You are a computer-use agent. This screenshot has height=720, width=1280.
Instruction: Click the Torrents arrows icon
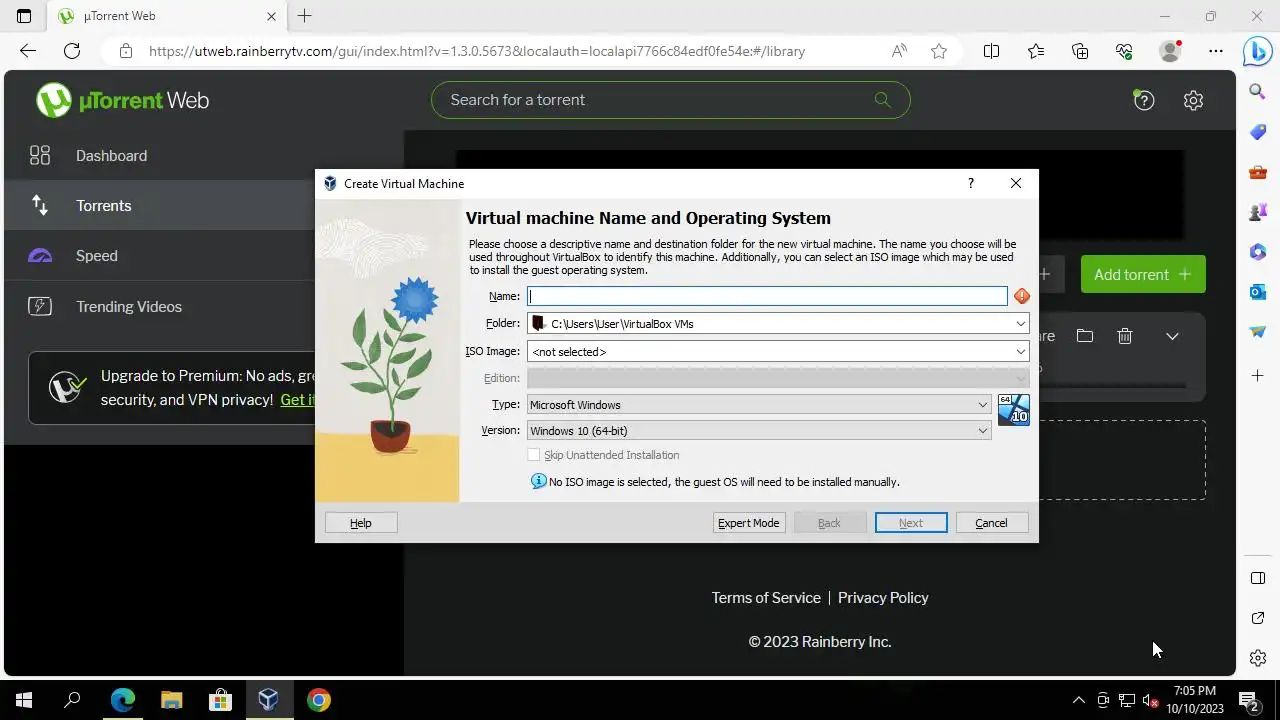click(40, 205)
